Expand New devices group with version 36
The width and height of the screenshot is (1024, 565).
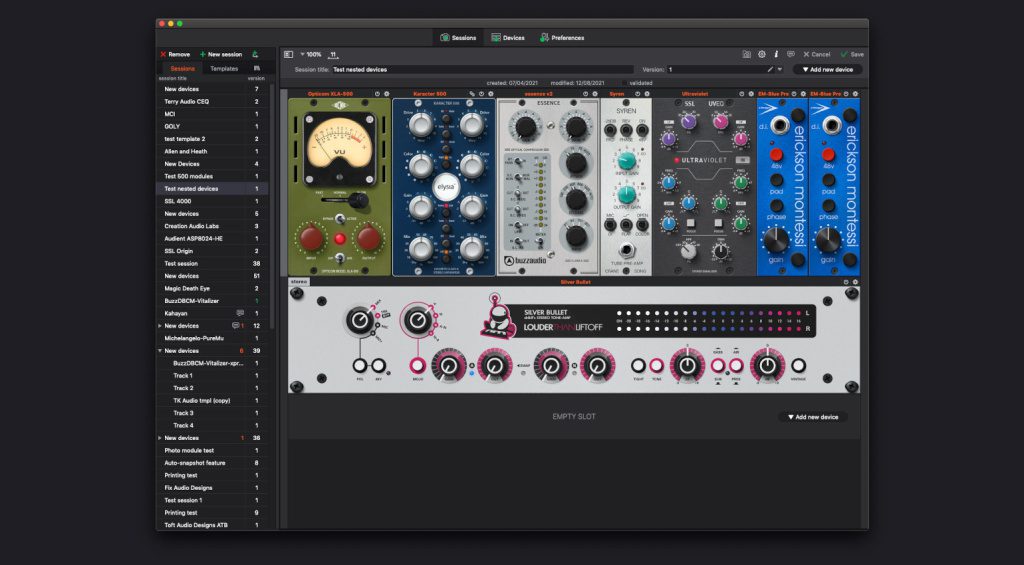point(160,438)
